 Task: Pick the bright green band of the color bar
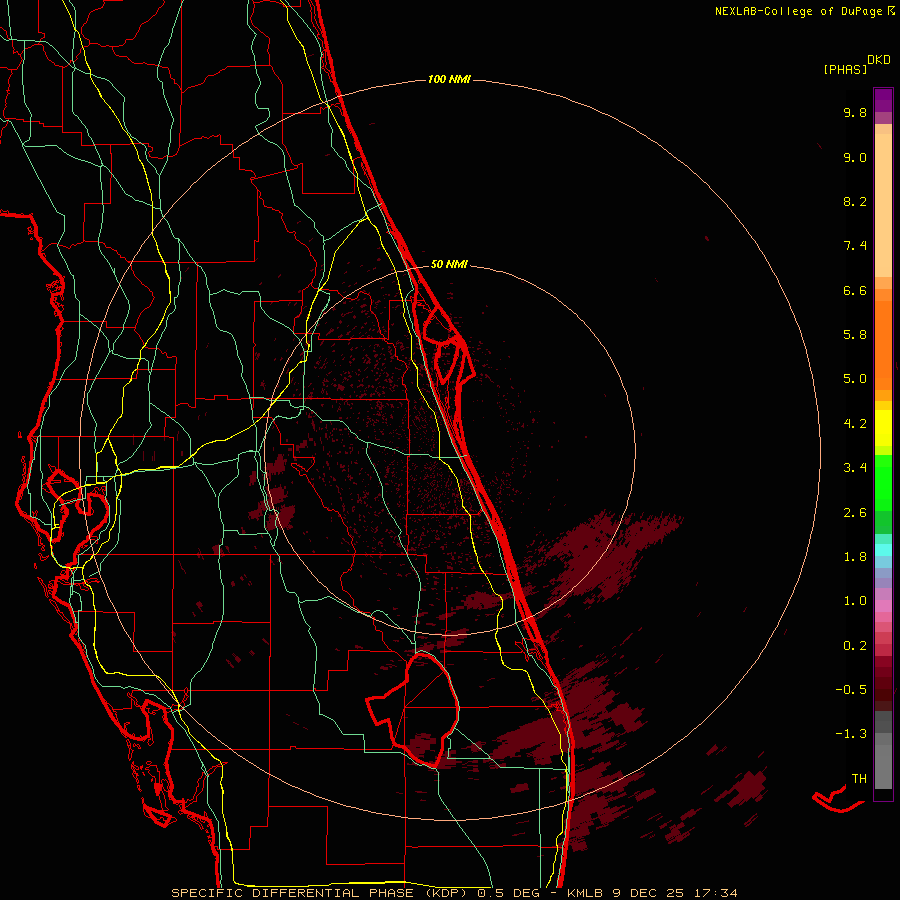883,483
